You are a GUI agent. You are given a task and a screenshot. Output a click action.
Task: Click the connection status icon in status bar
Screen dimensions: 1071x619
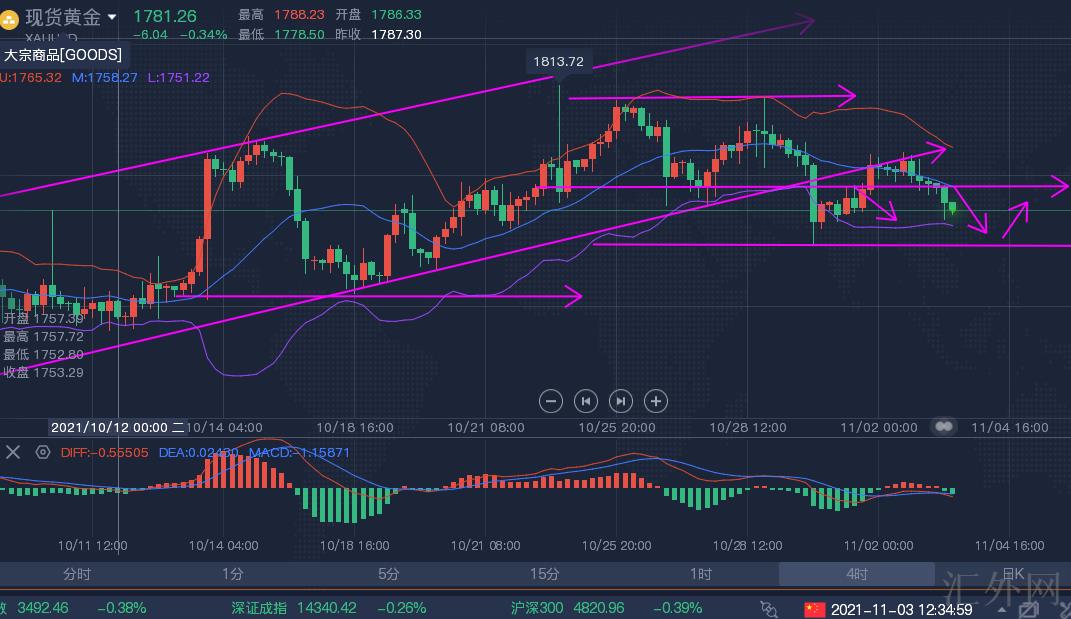click(x=768, y=608)
